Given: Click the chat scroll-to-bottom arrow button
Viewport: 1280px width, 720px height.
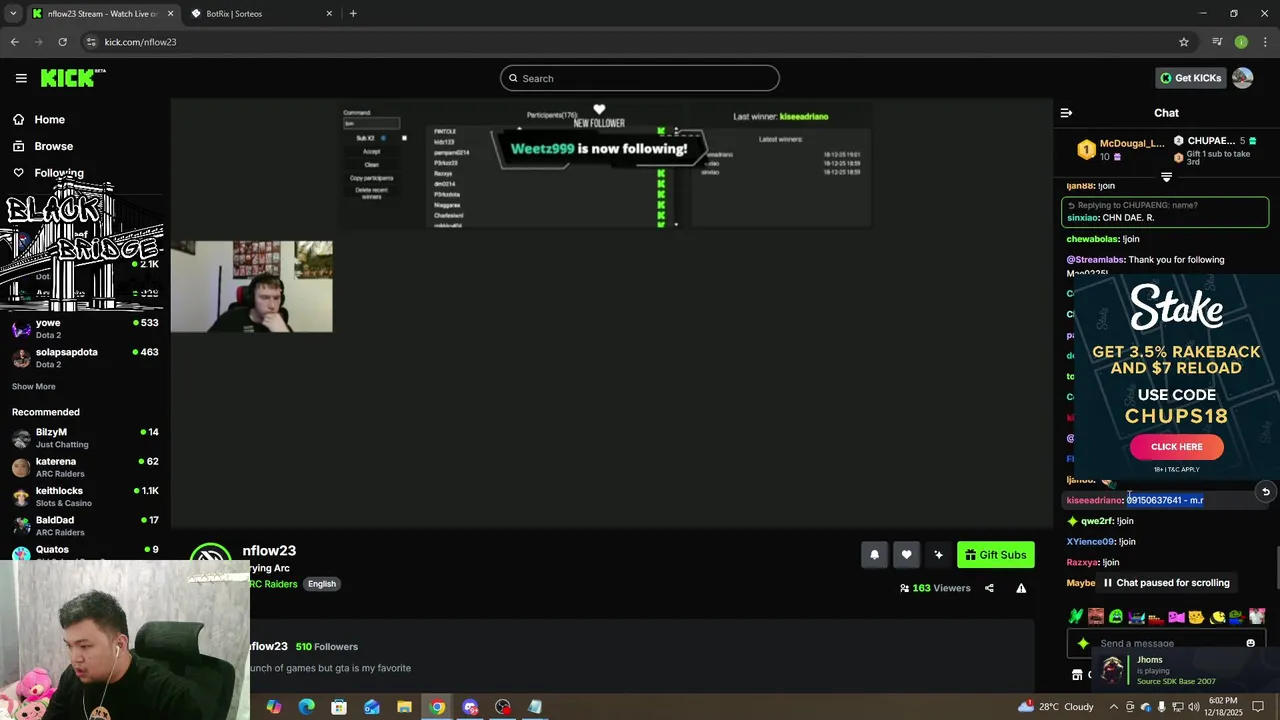Looking at the screenshot, I should (x=1265, y=491).
